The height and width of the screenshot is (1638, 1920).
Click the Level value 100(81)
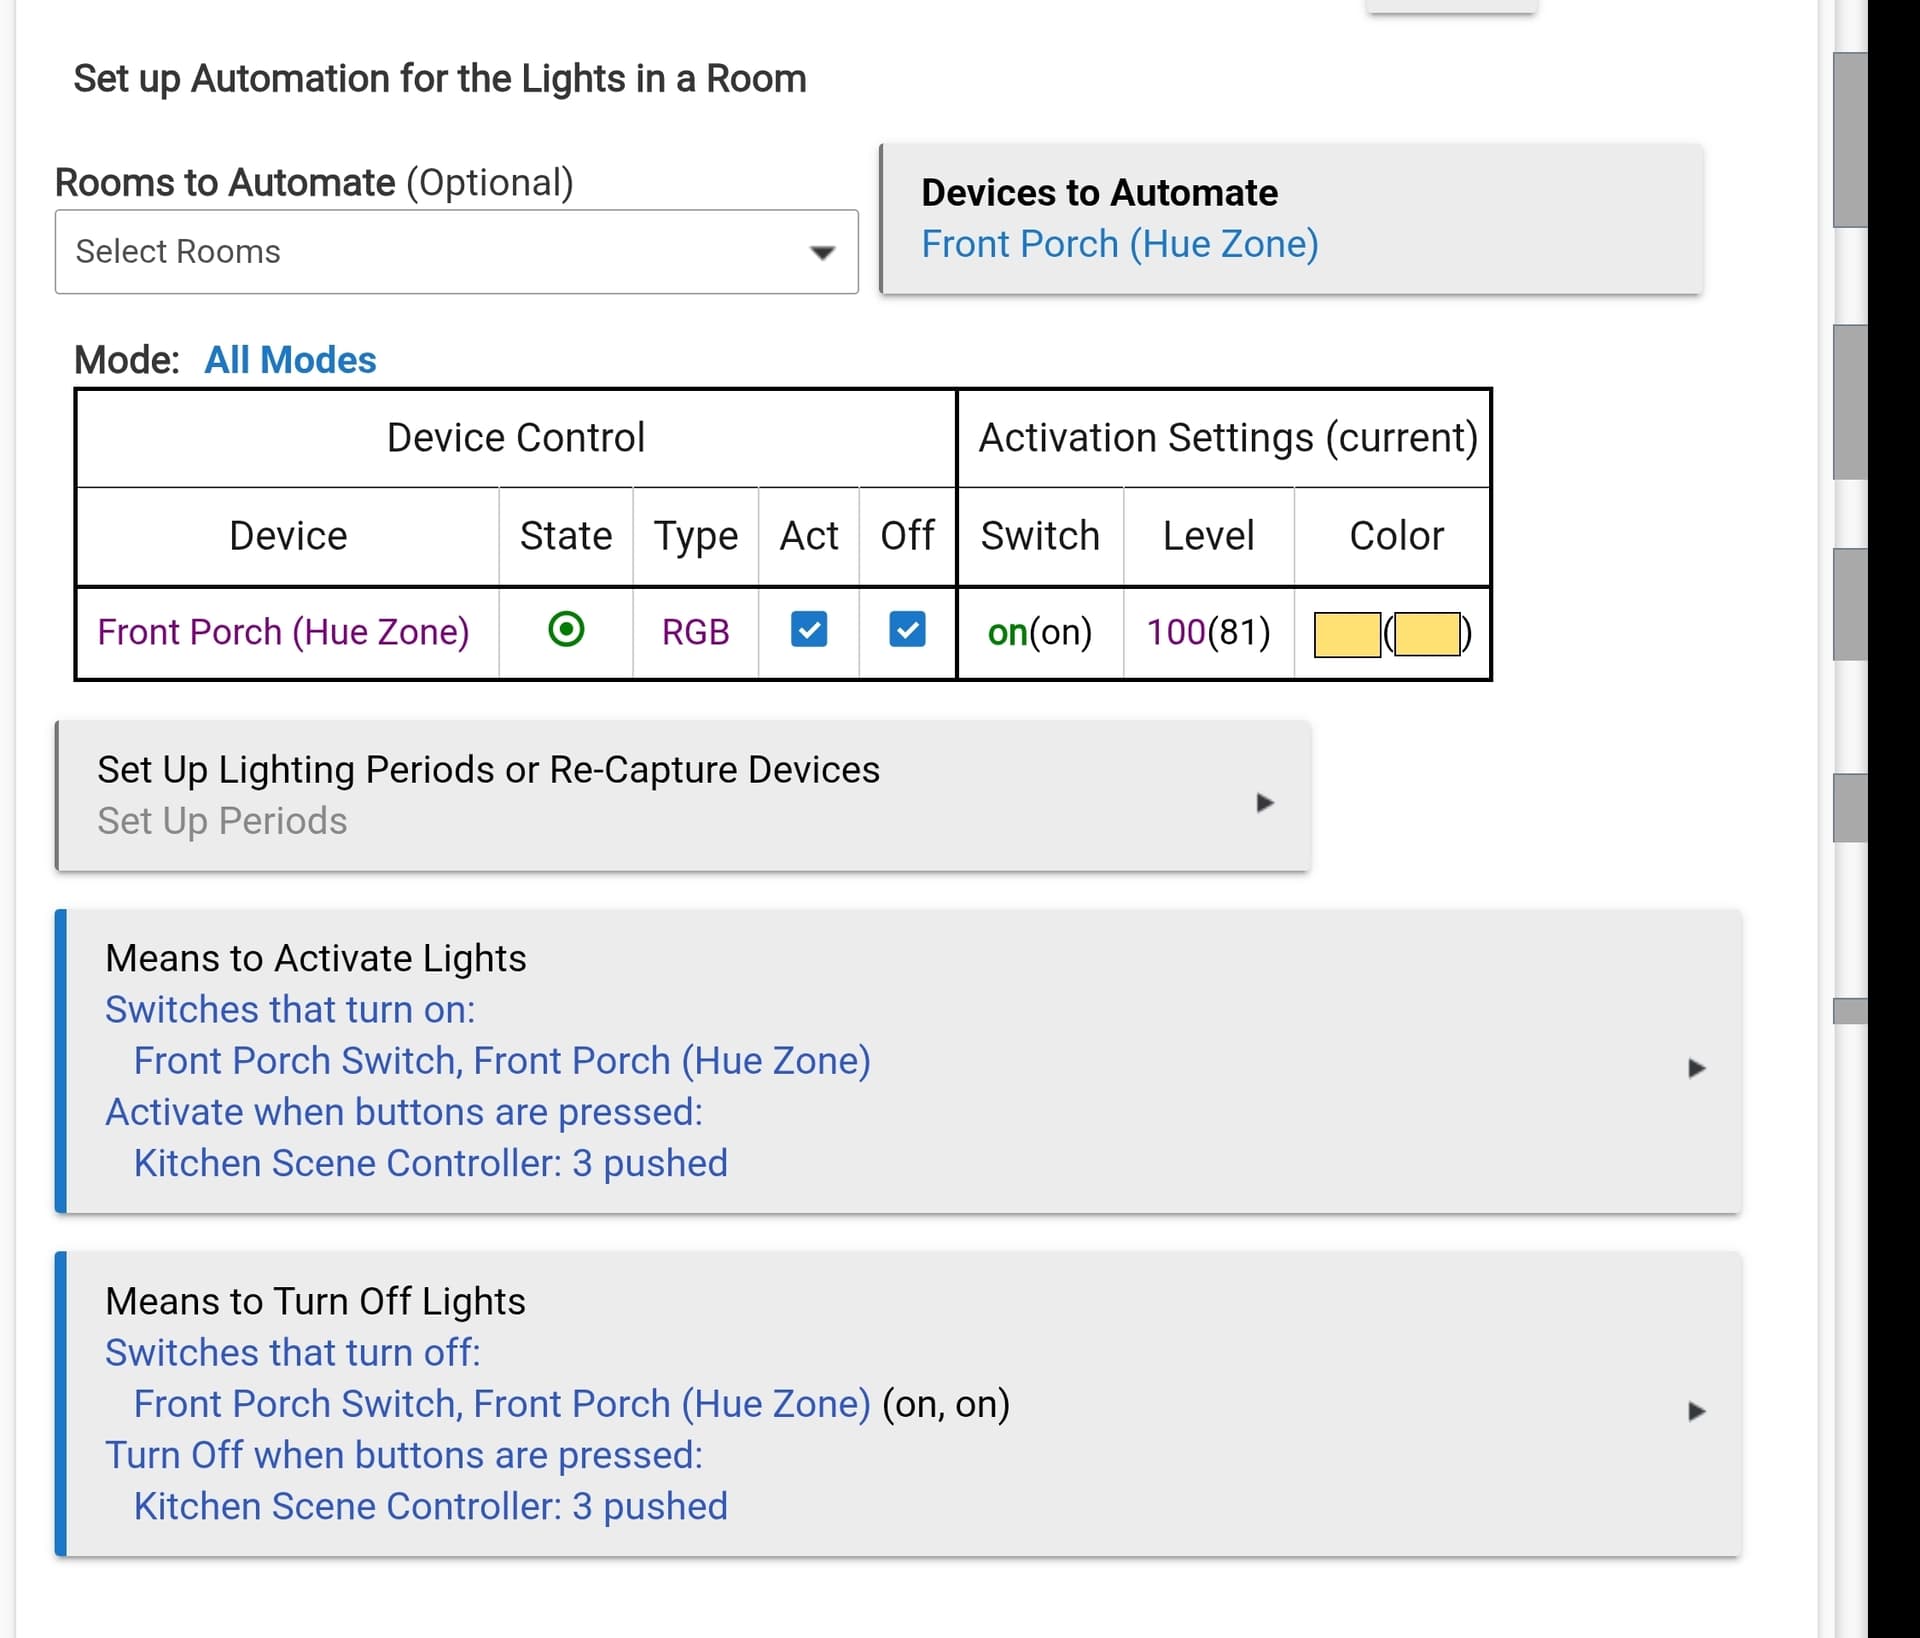point(1208,632)
